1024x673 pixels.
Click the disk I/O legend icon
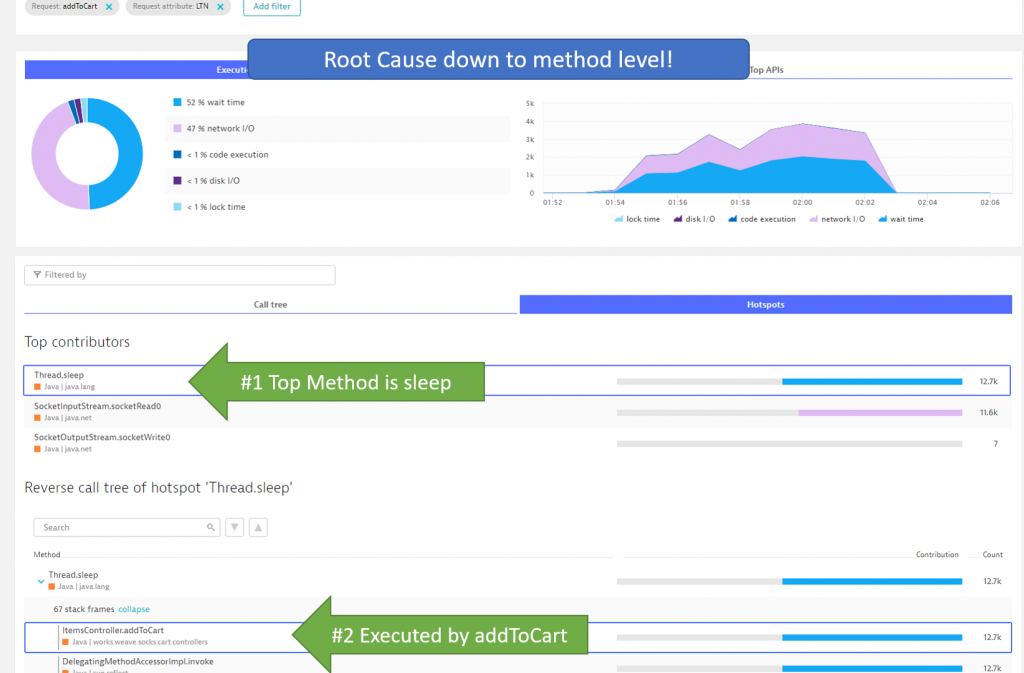tap(679, 218)
